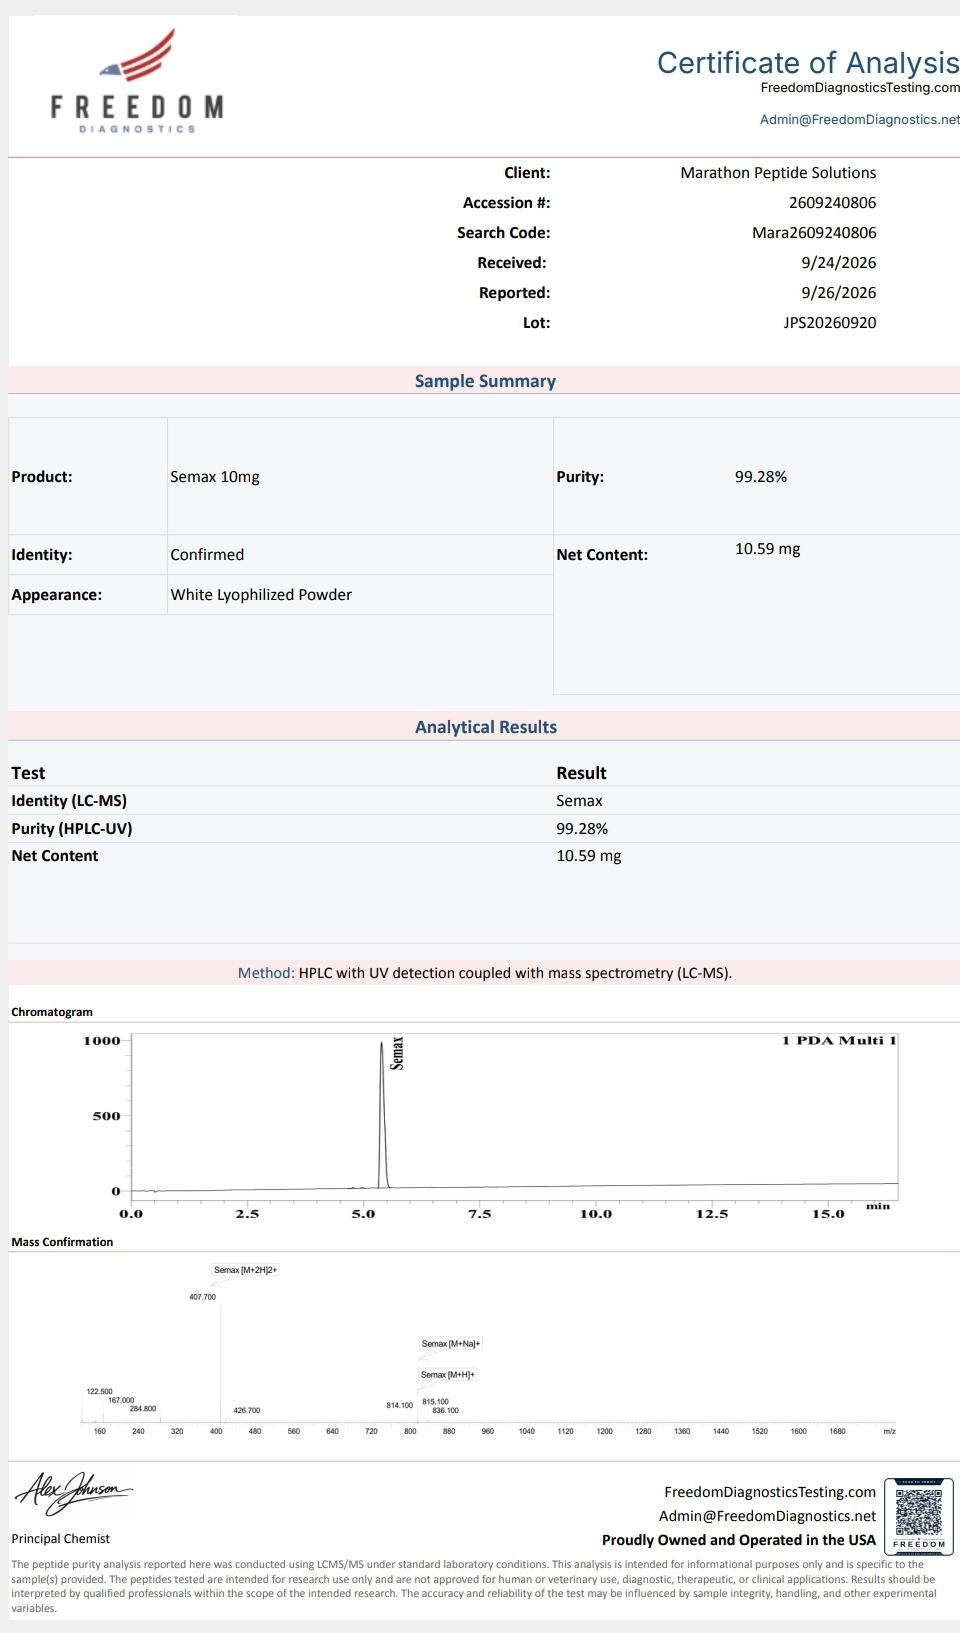Viewport: 960px width, 1633px height.
Task: Select the "Identity (LC-MS)" test row label
Action: tap(69, 801)
